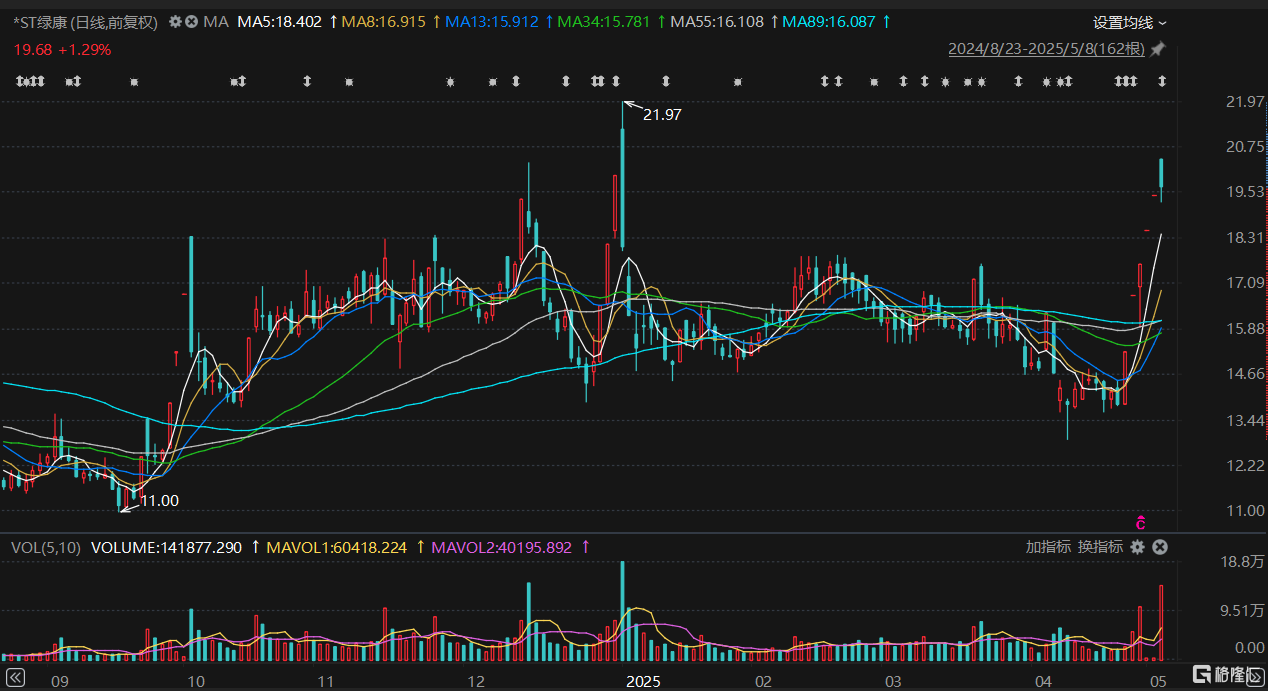Click the 21.97 high price label

click(662, 115)
